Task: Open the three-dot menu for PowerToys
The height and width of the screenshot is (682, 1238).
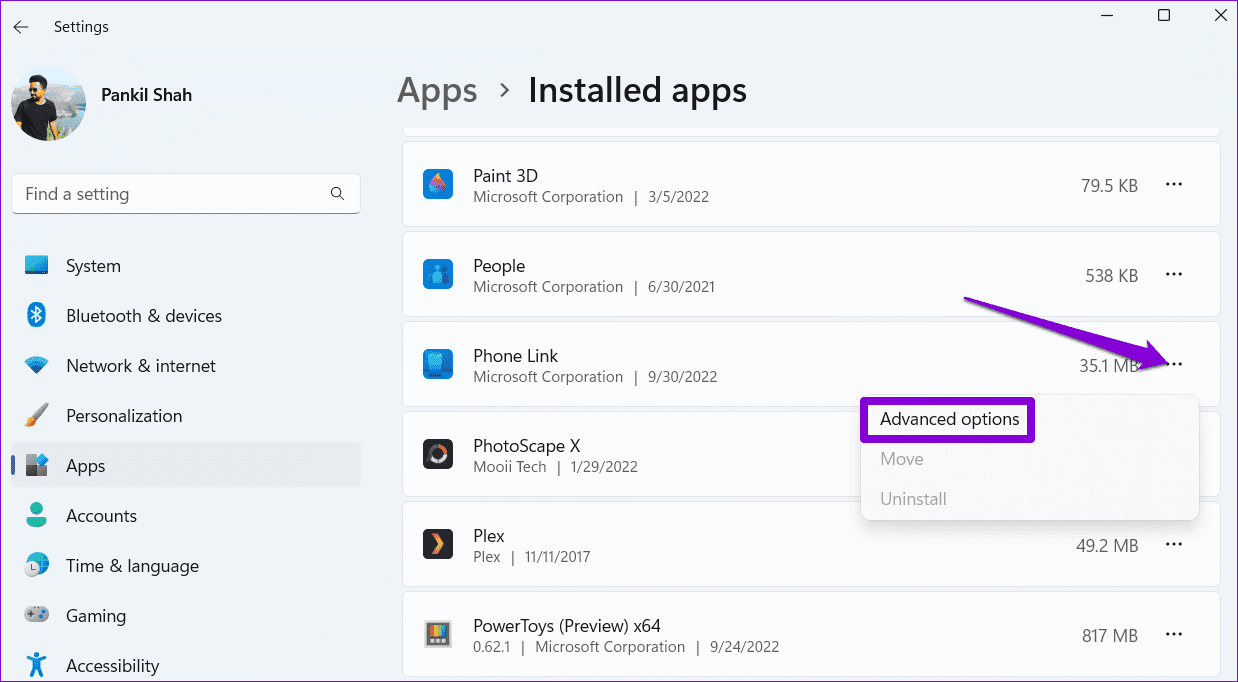Action: pyautogui.click(x=1174, y=635)
